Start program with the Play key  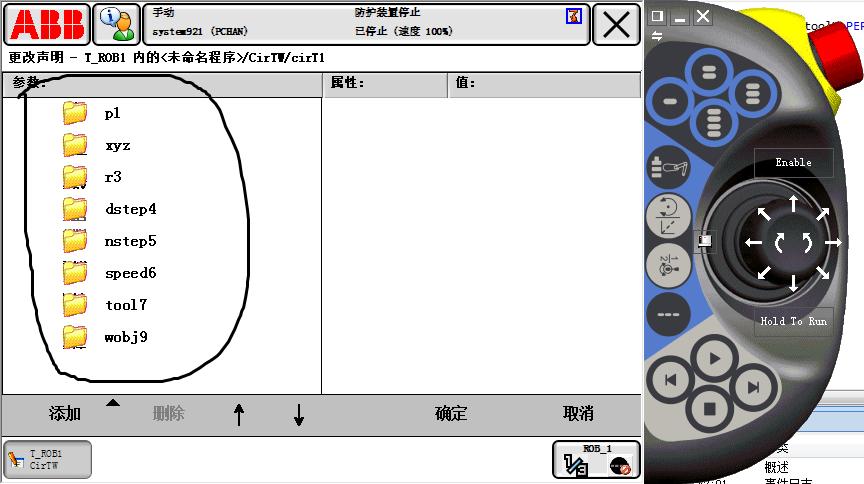click(x=715, y=359)
